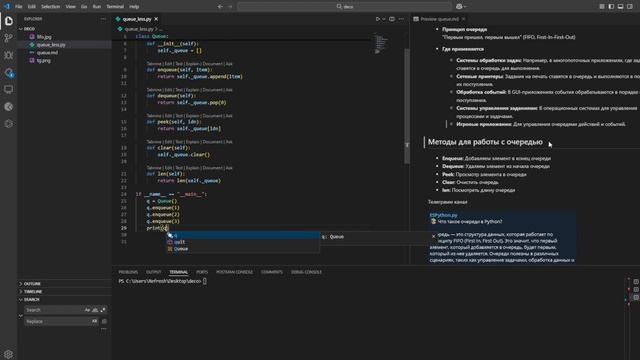Click the command center search box
Viewport: 640px width, 360px height.
[345, 7]
